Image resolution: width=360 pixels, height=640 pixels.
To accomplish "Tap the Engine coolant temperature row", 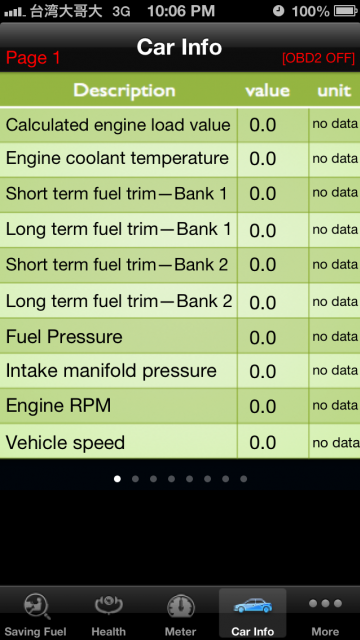I will tap(180, 160).
